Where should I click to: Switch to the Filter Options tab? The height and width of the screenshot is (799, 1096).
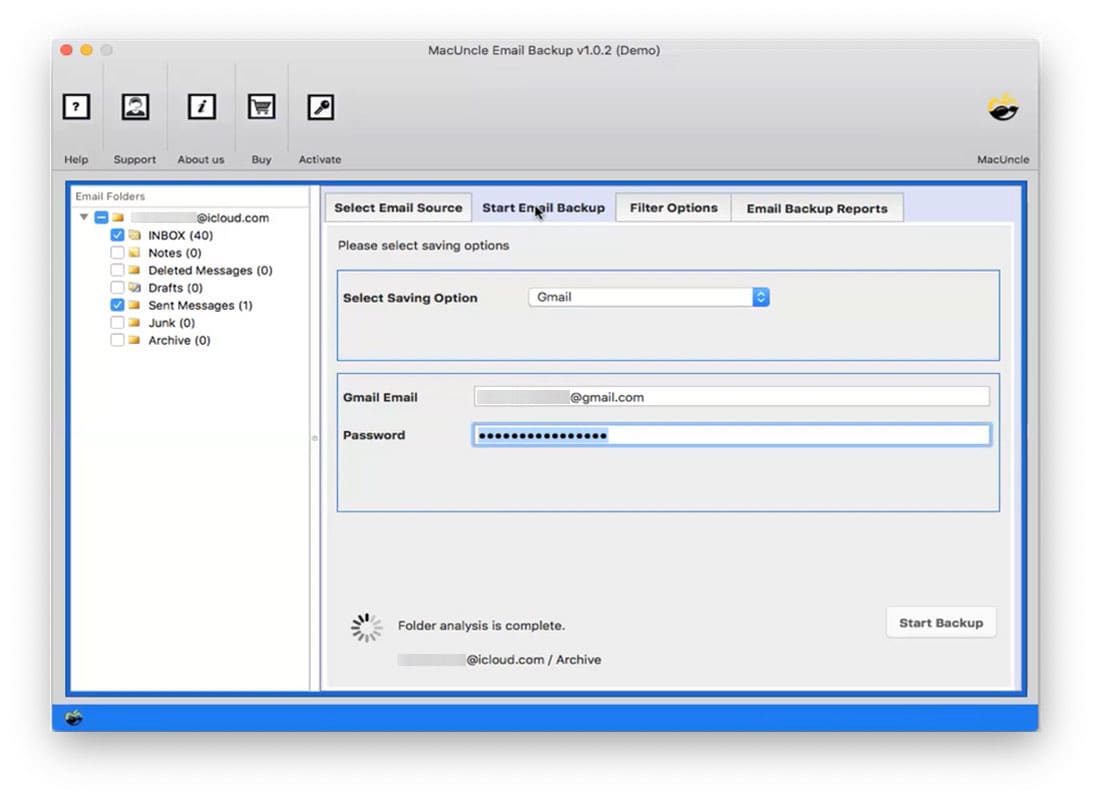672,207
